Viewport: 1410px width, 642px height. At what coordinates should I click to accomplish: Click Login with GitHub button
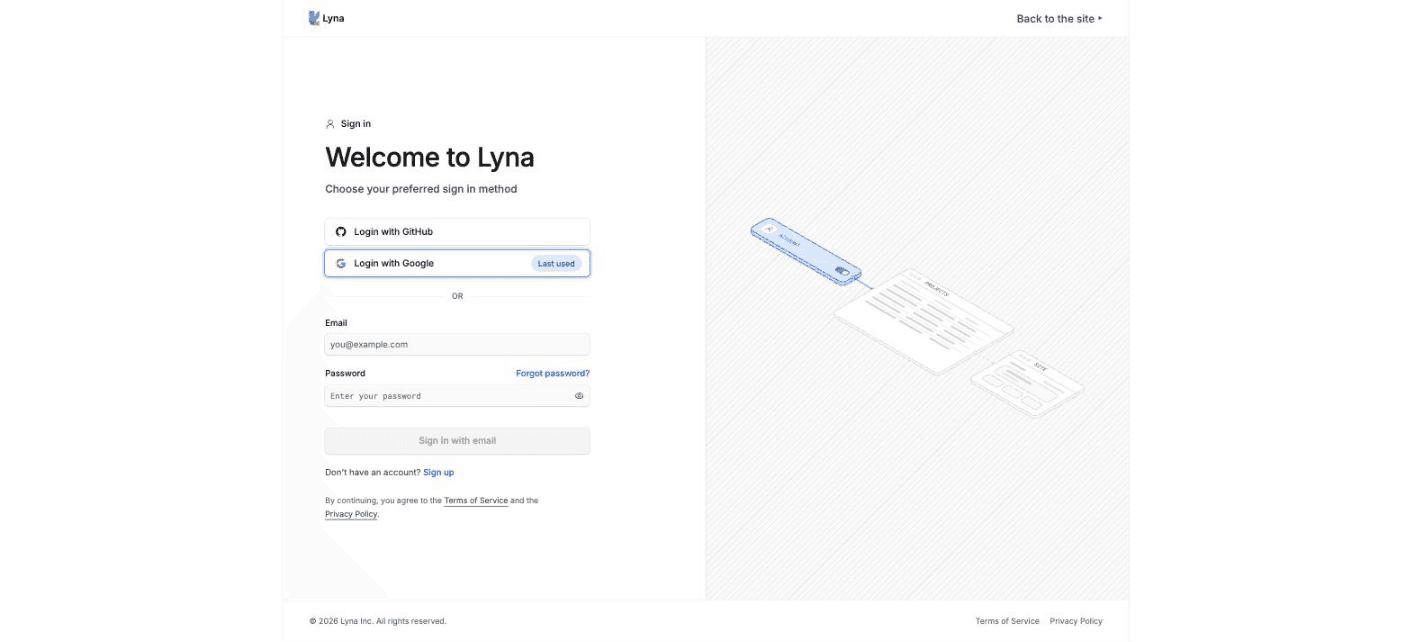(x=457, y=231)
